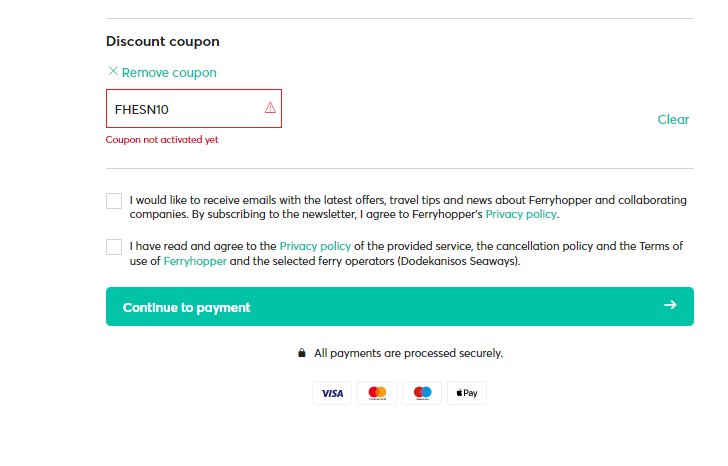728x466 pixels.
Task: Open Privacy policy link in agreement text
Action: (315, 246)
